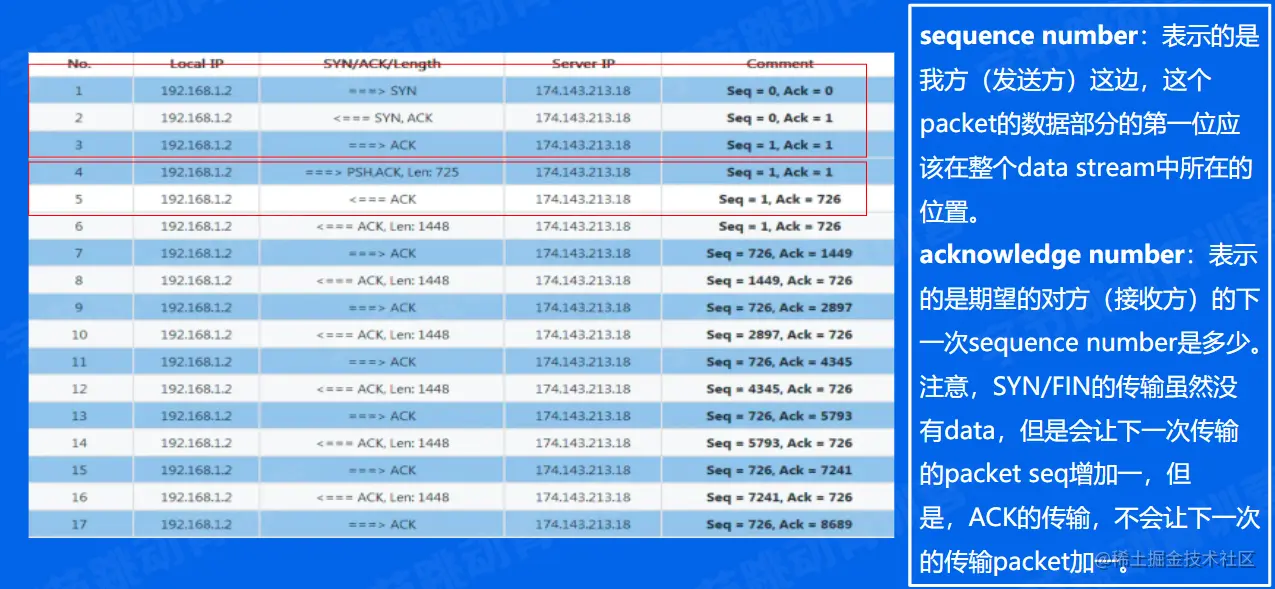Select row number 17 in the No. column
The width and height of the screenshot is (1275, 589).
(79, 524)
